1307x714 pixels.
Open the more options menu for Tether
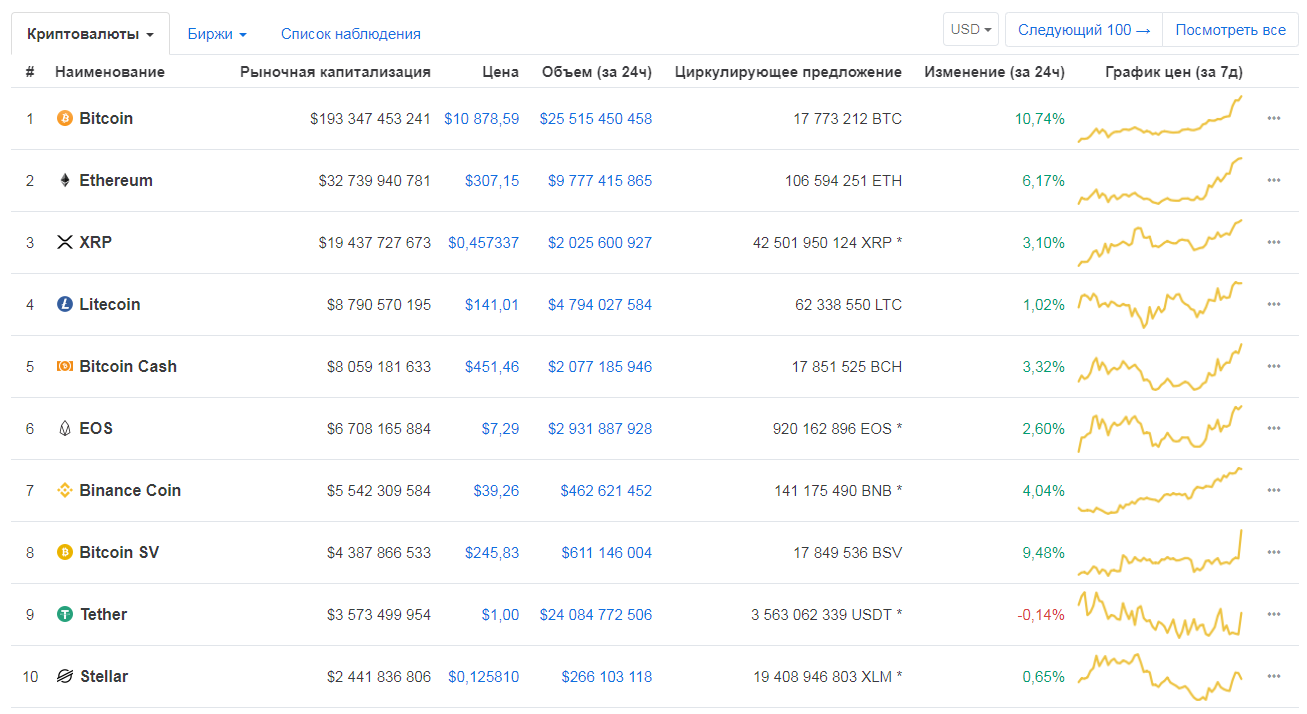tap(1274, 615)
